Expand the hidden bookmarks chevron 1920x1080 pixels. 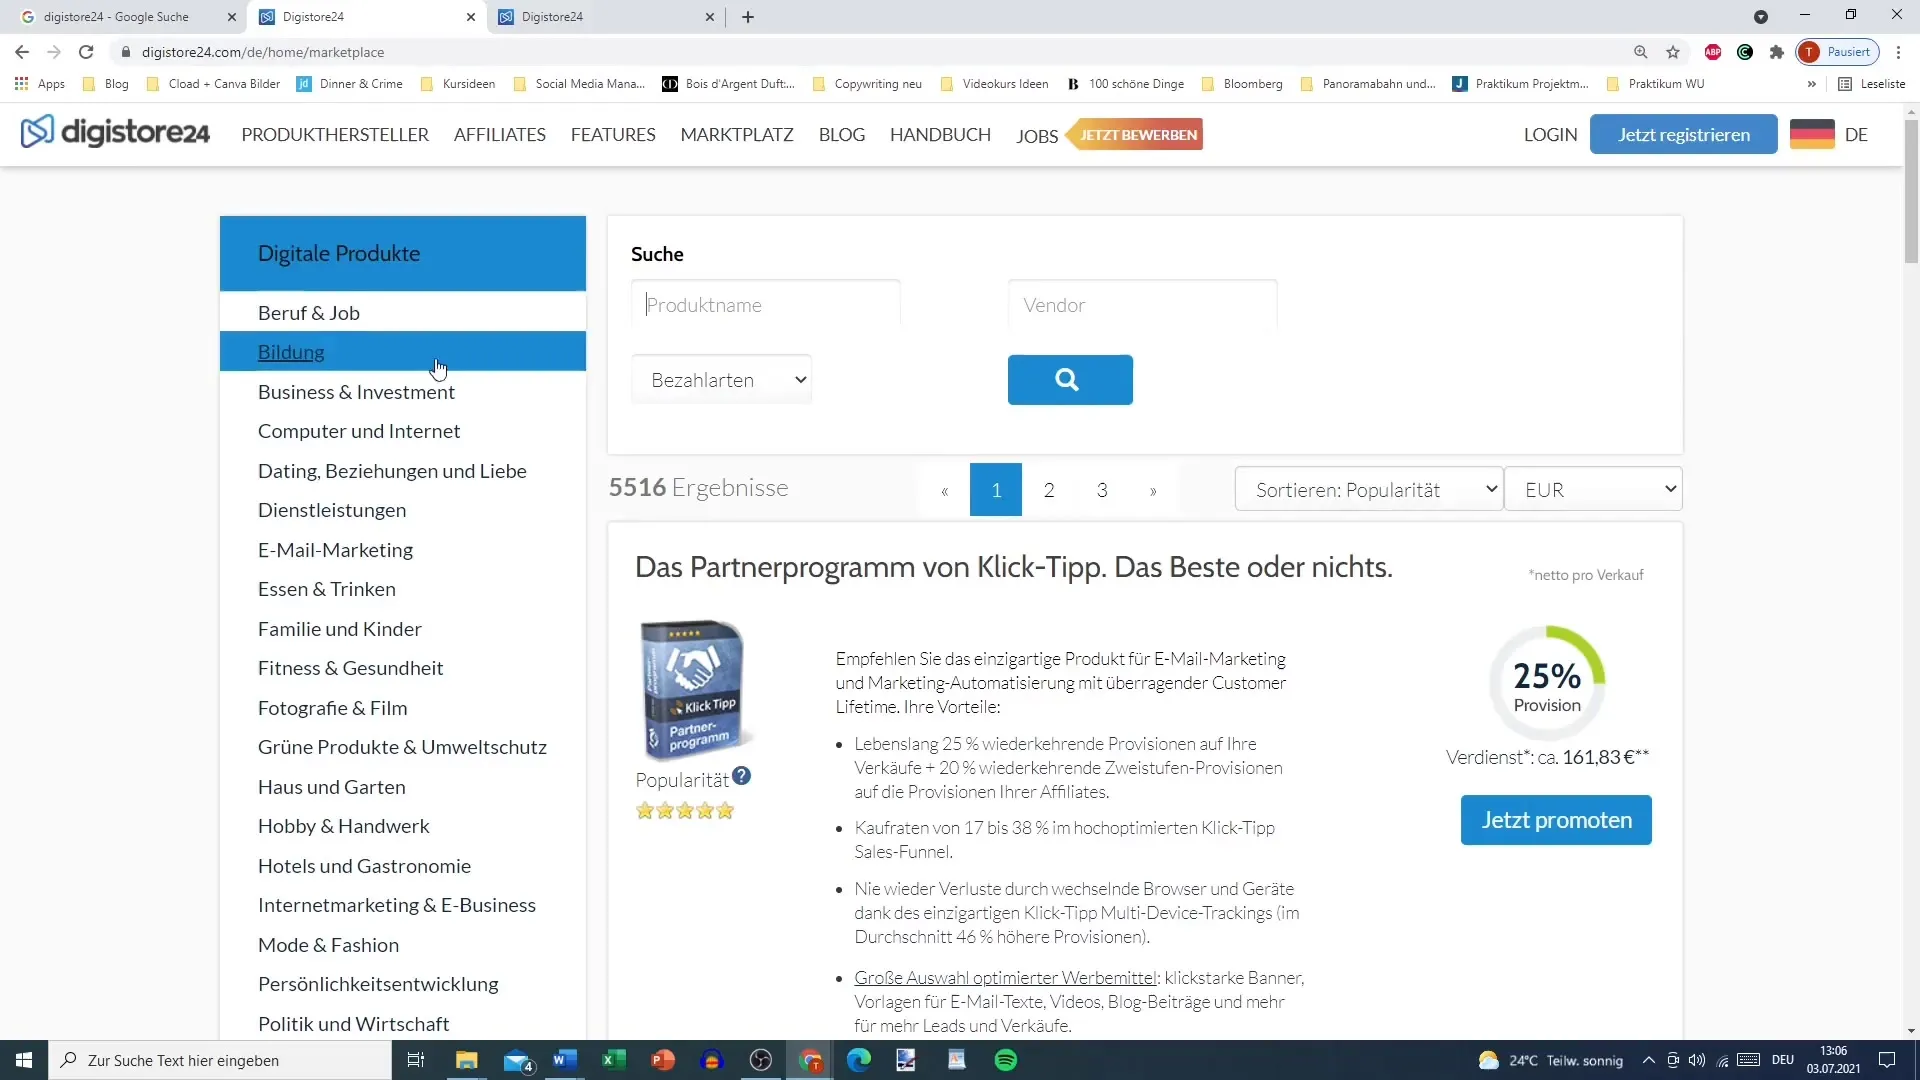[1812, 84]
